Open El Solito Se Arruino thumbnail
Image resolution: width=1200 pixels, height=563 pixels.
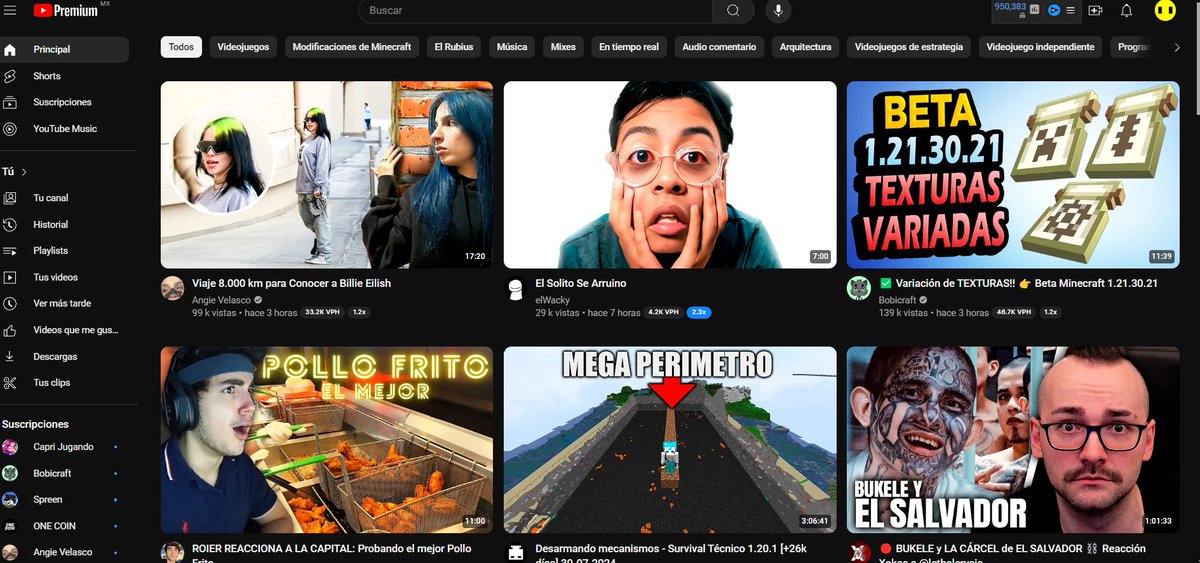pos(670,175)
